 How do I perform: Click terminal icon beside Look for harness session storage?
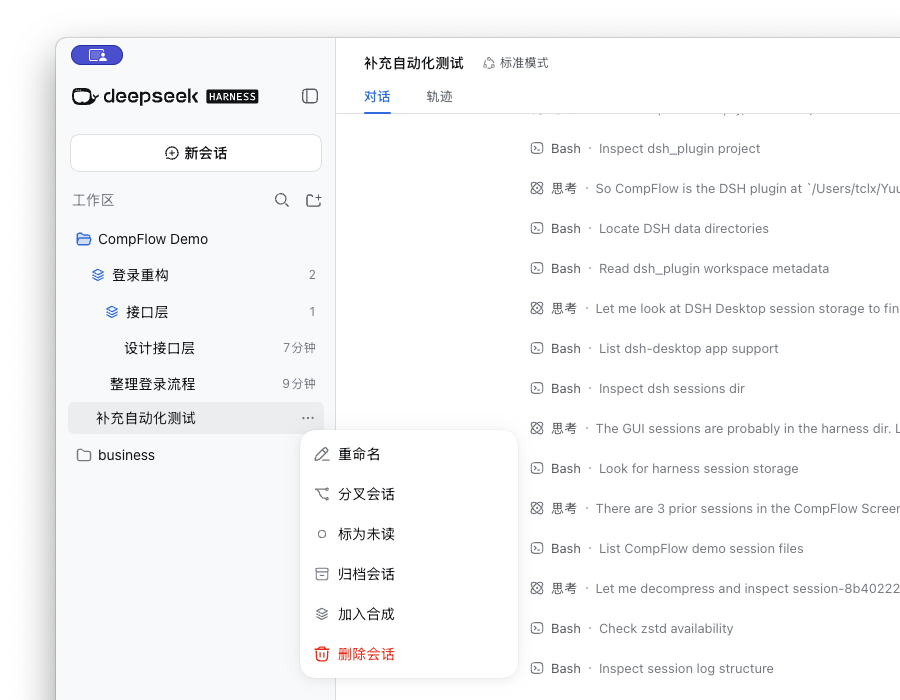(x=537, y=468)
